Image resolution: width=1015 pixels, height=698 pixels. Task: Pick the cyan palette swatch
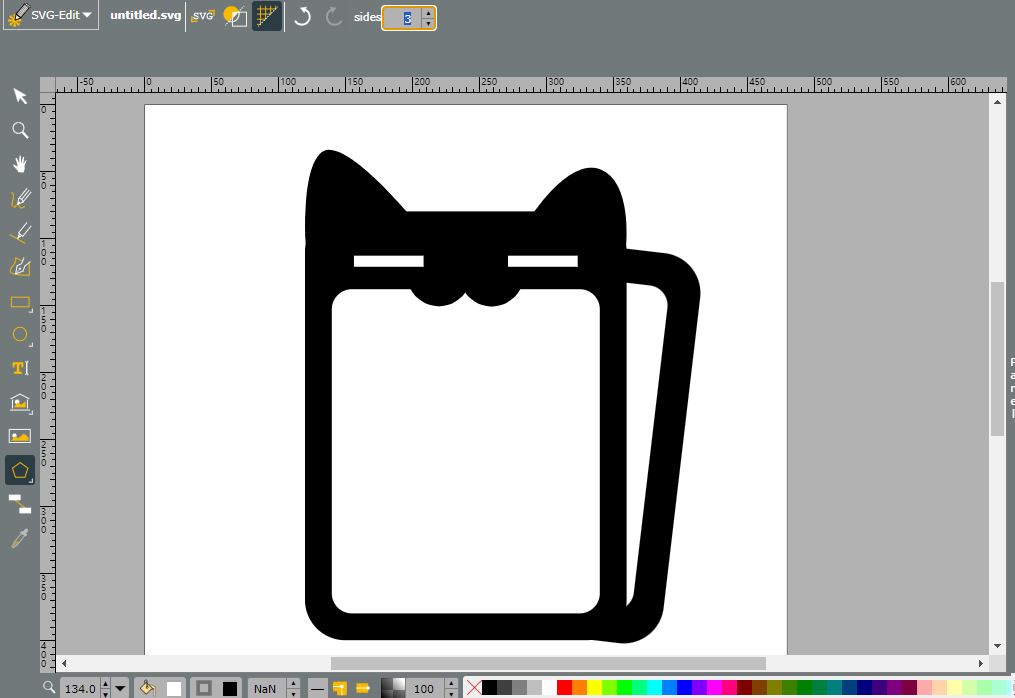654,688
